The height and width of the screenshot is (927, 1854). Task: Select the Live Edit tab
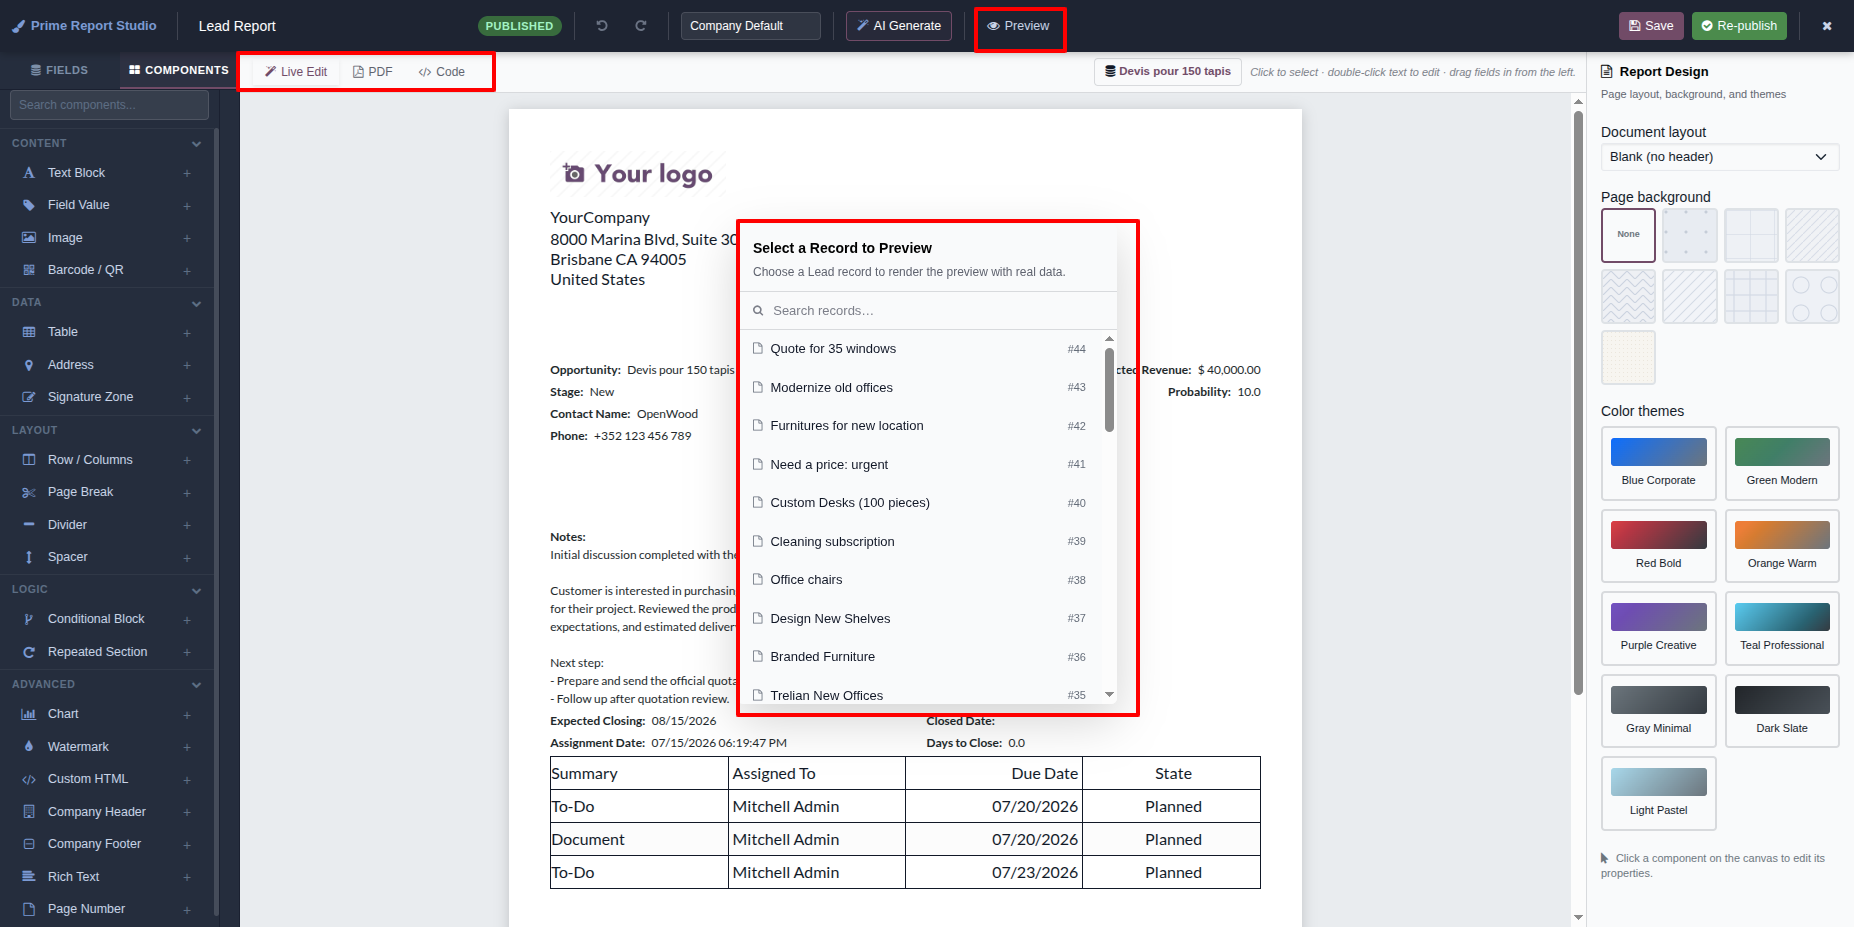coord(296,72)
